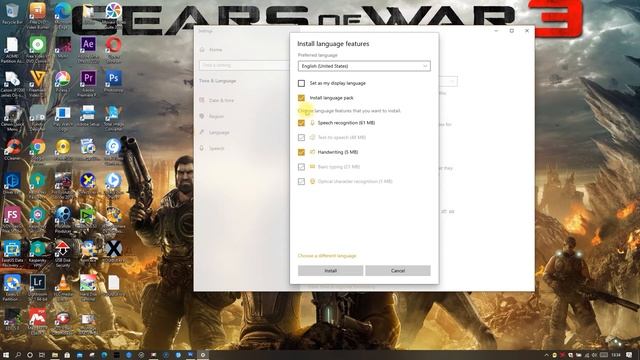The image size is (640, 360).
Task: Open Task View on the taskbar
Action: click(42, 355)
